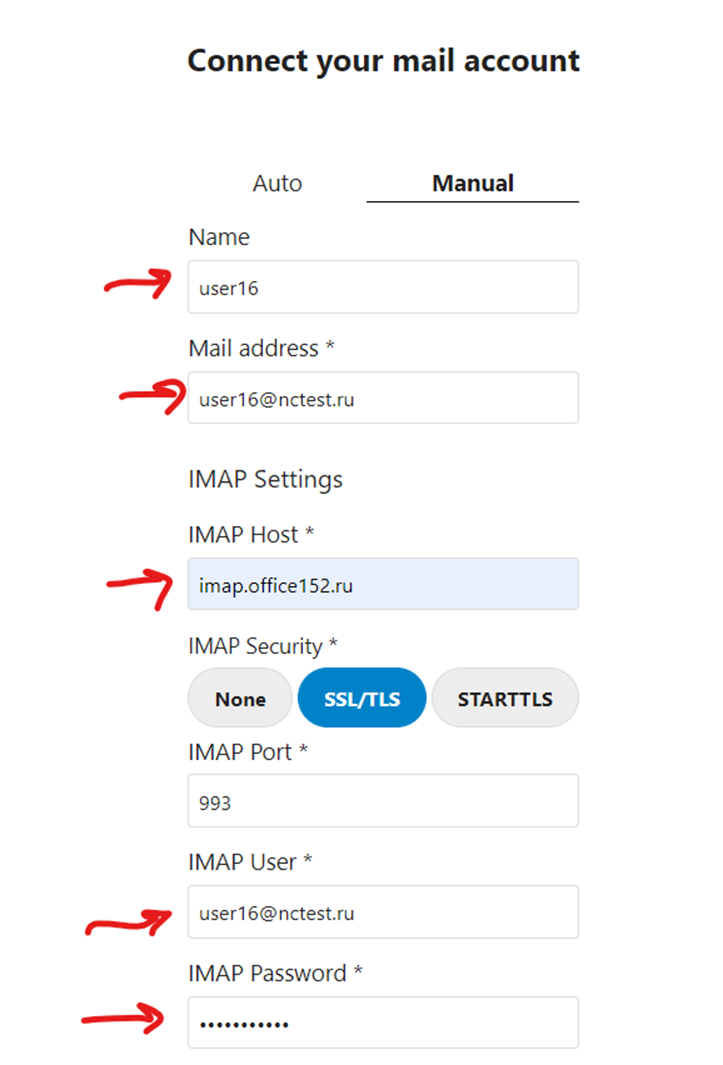
Task: Click the "IMAP Password *" label
Action: 281,973
